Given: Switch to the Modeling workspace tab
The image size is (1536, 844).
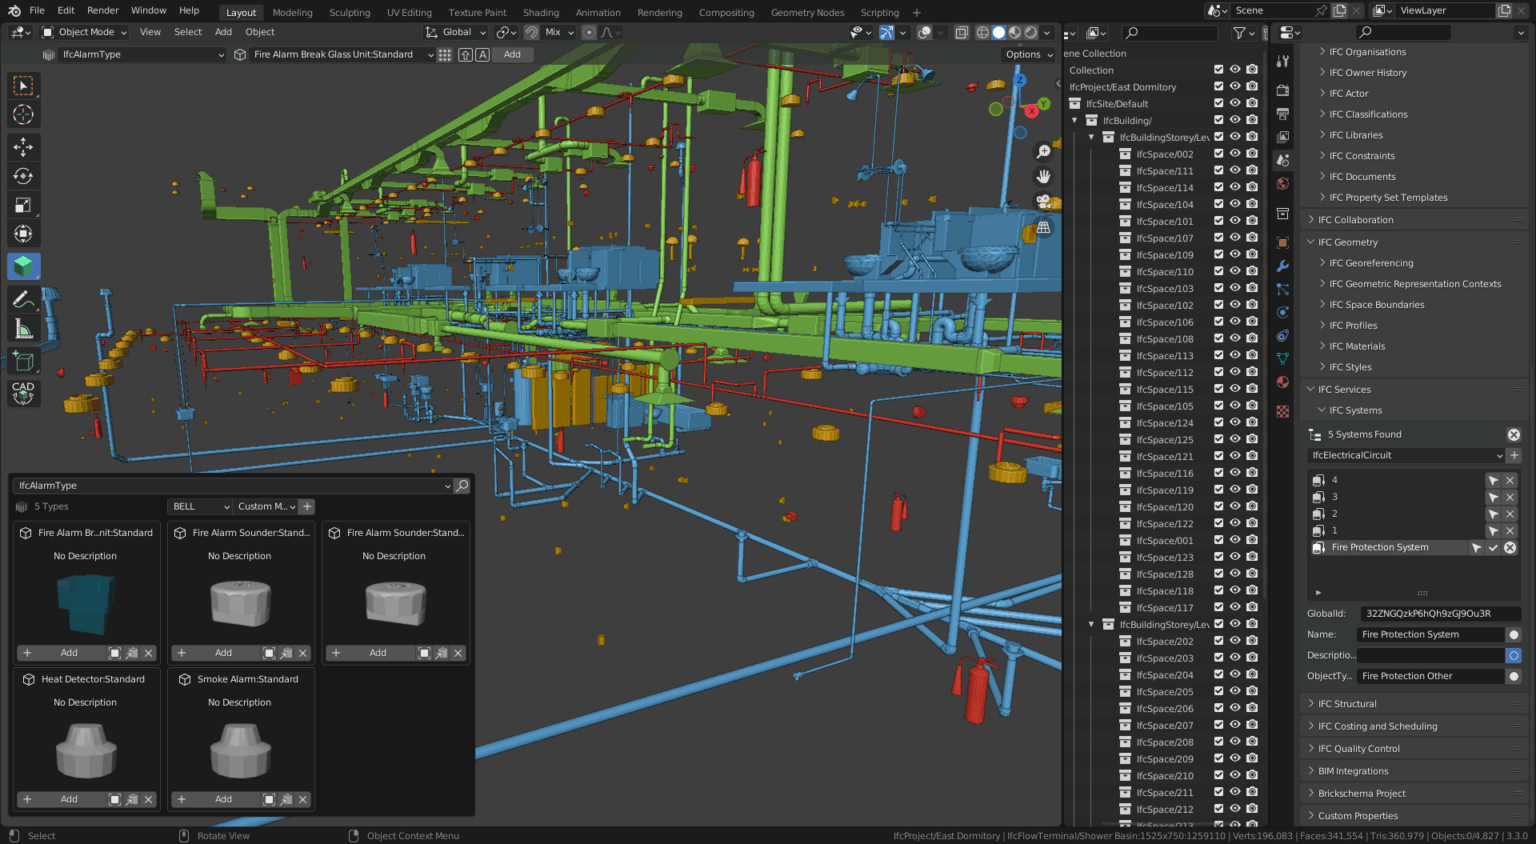Looking at the screenshot, I should coord(292,13).
